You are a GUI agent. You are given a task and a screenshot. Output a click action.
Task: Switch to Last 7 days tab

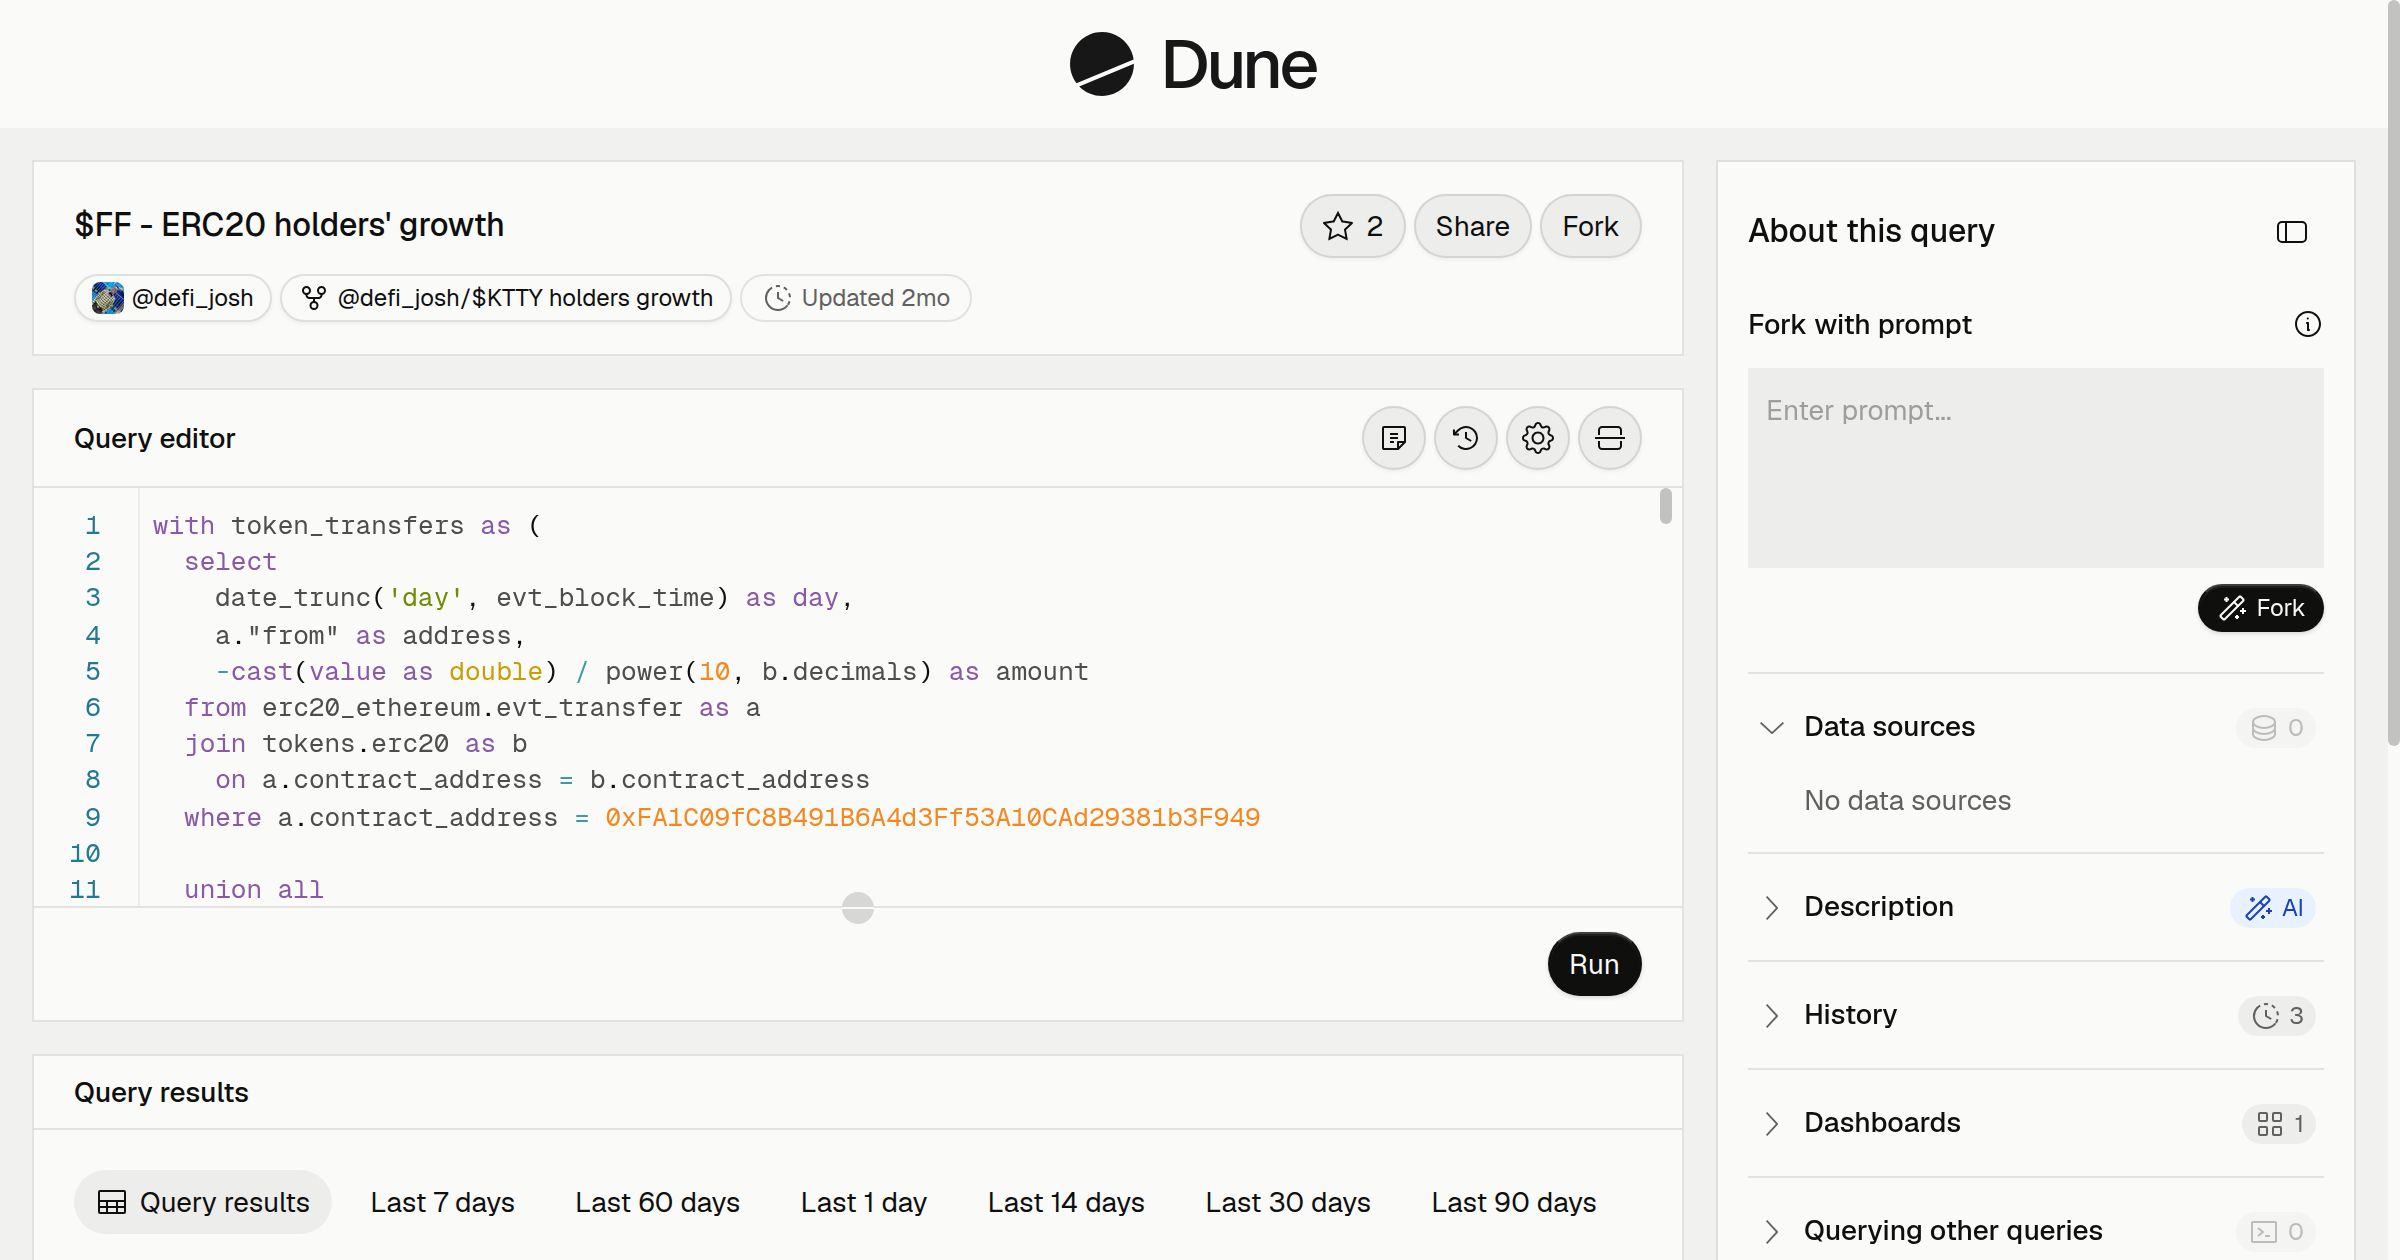tap(442, 1202)
